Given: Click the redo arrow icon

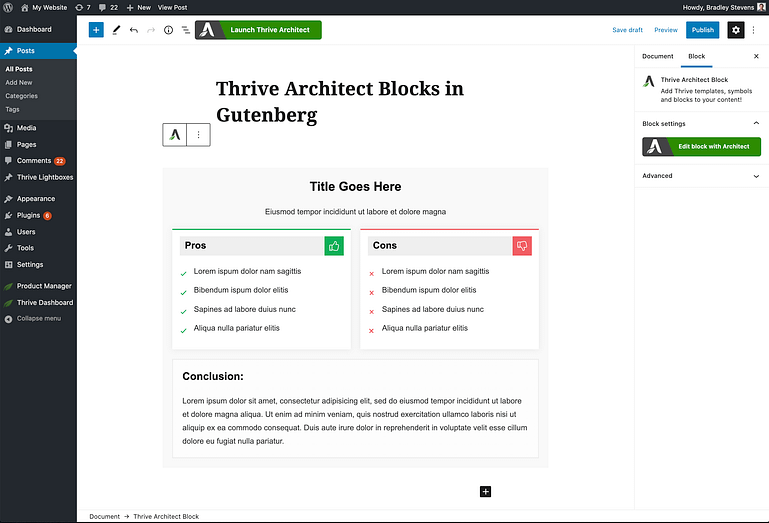Looking at the screenshot, I should coord(151,30).
